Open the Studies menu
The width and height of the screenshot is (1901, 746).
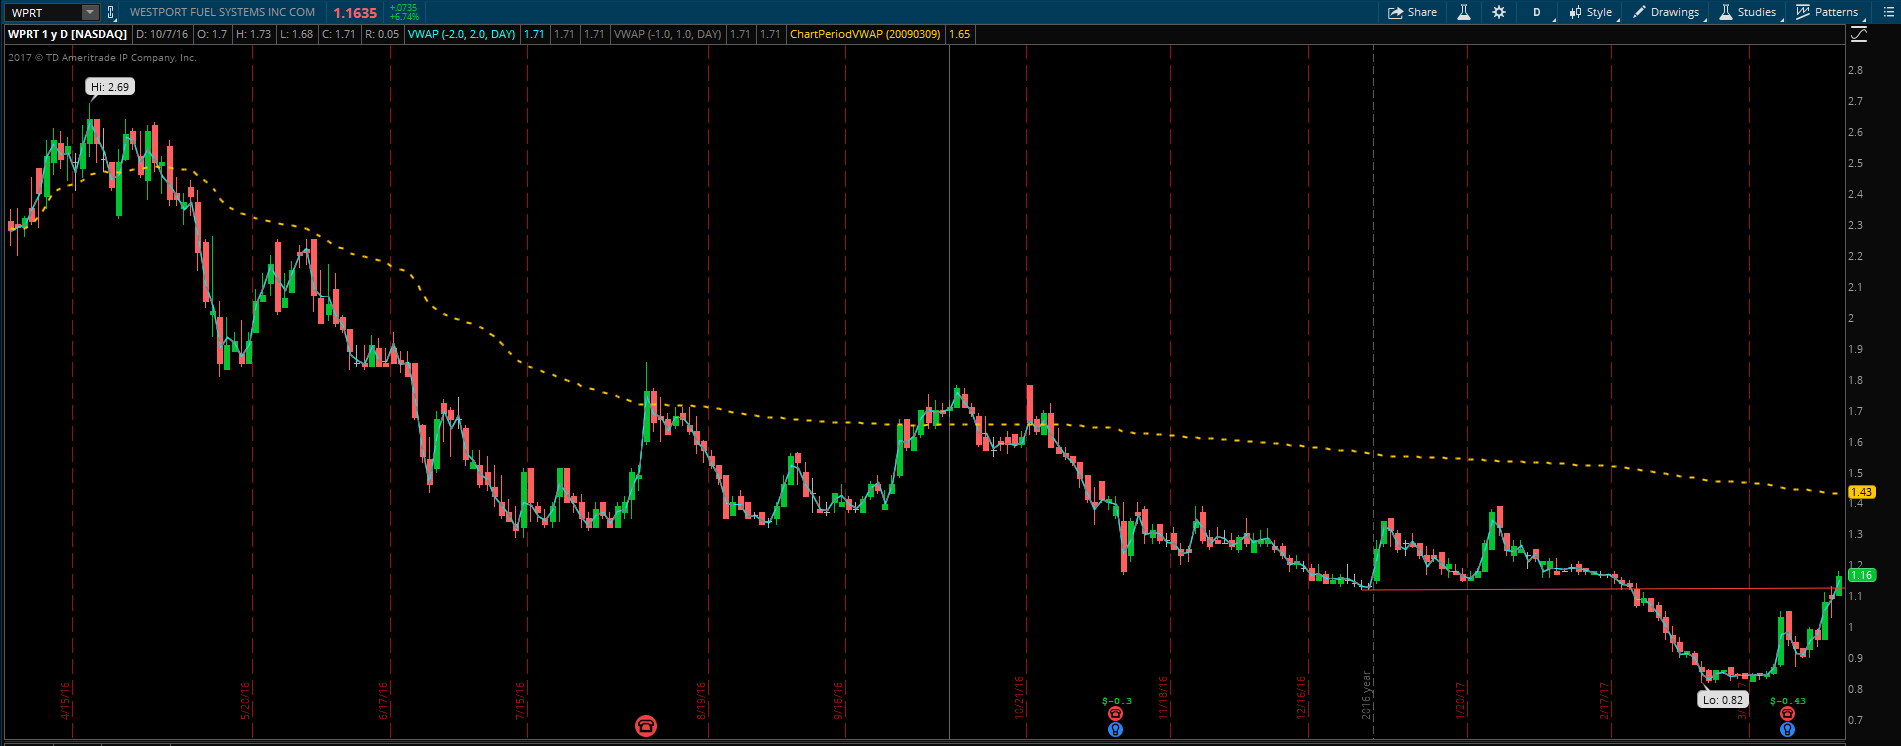pos(1748,12)
